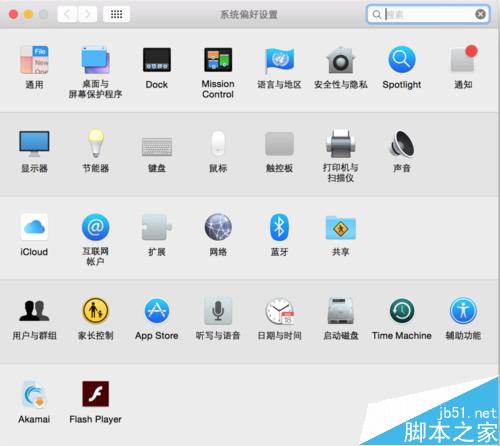Focus the 搜索 search field
The height and width of the screenshot is (446, 500).
428,14
